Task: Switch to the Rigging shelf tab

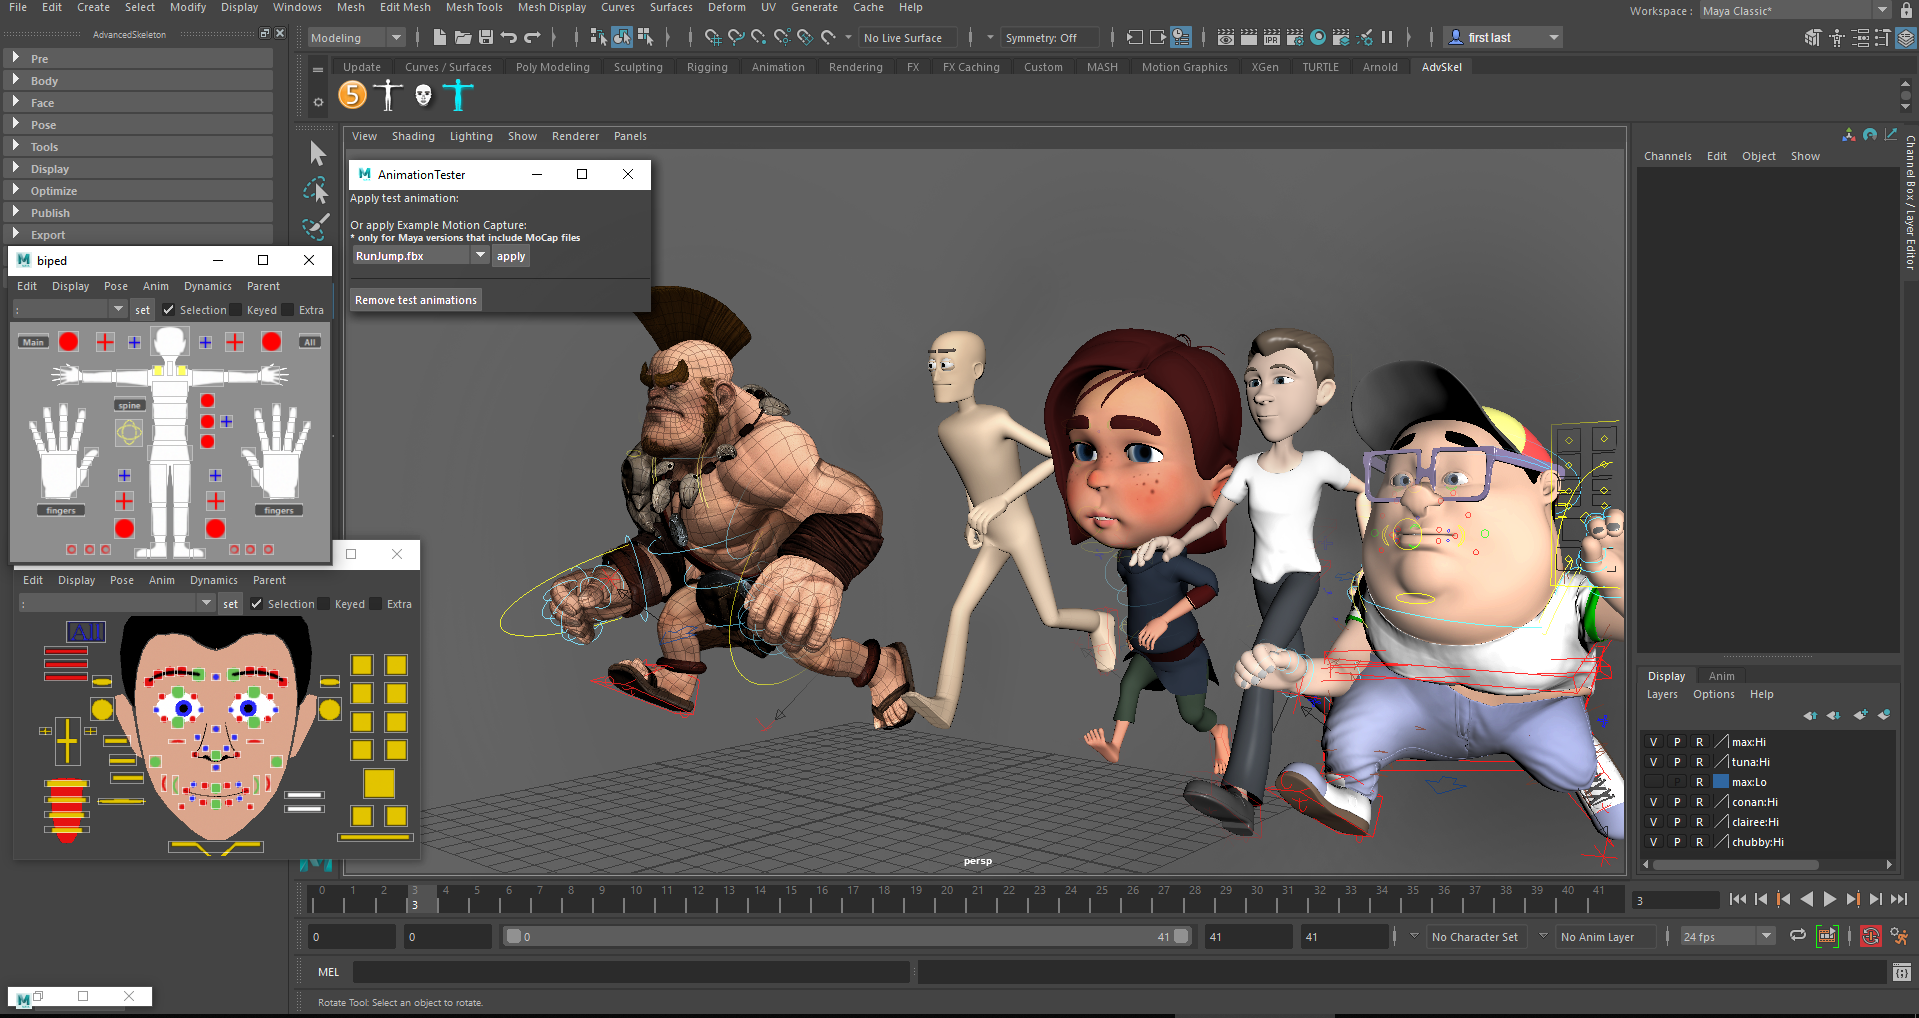Action: coord(706,67)
